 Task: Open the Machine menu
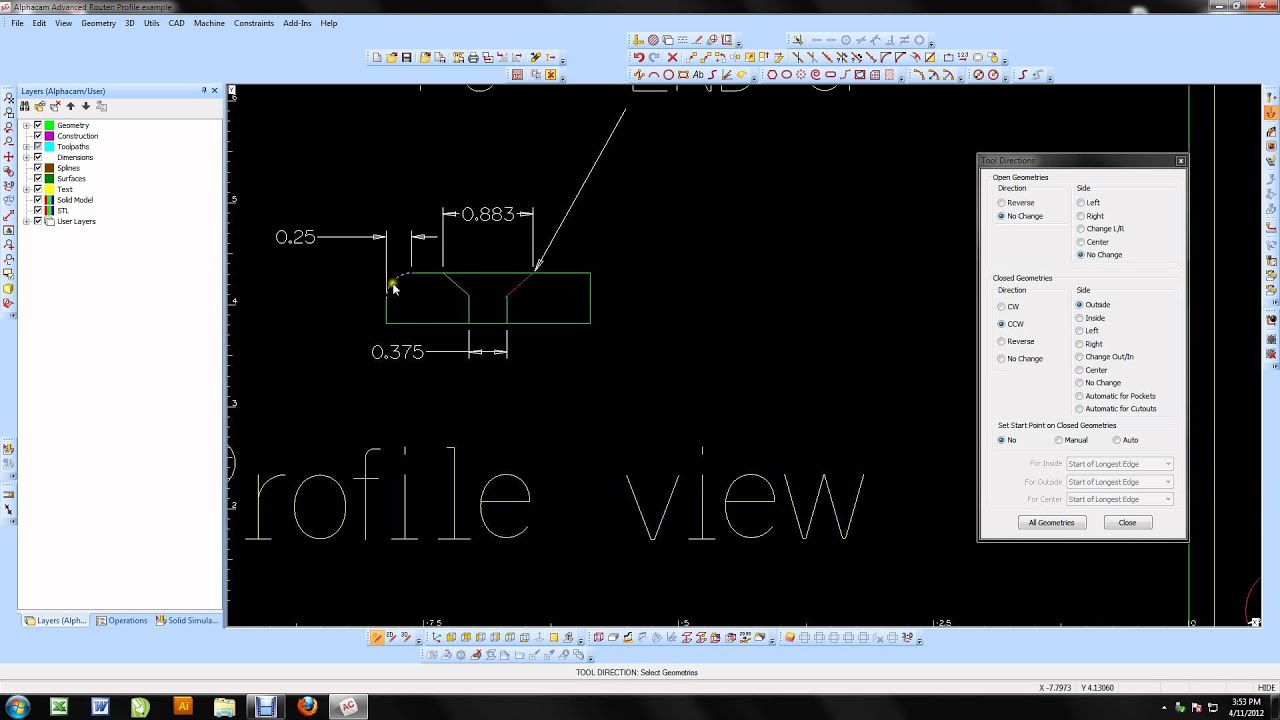coord(209,23)
